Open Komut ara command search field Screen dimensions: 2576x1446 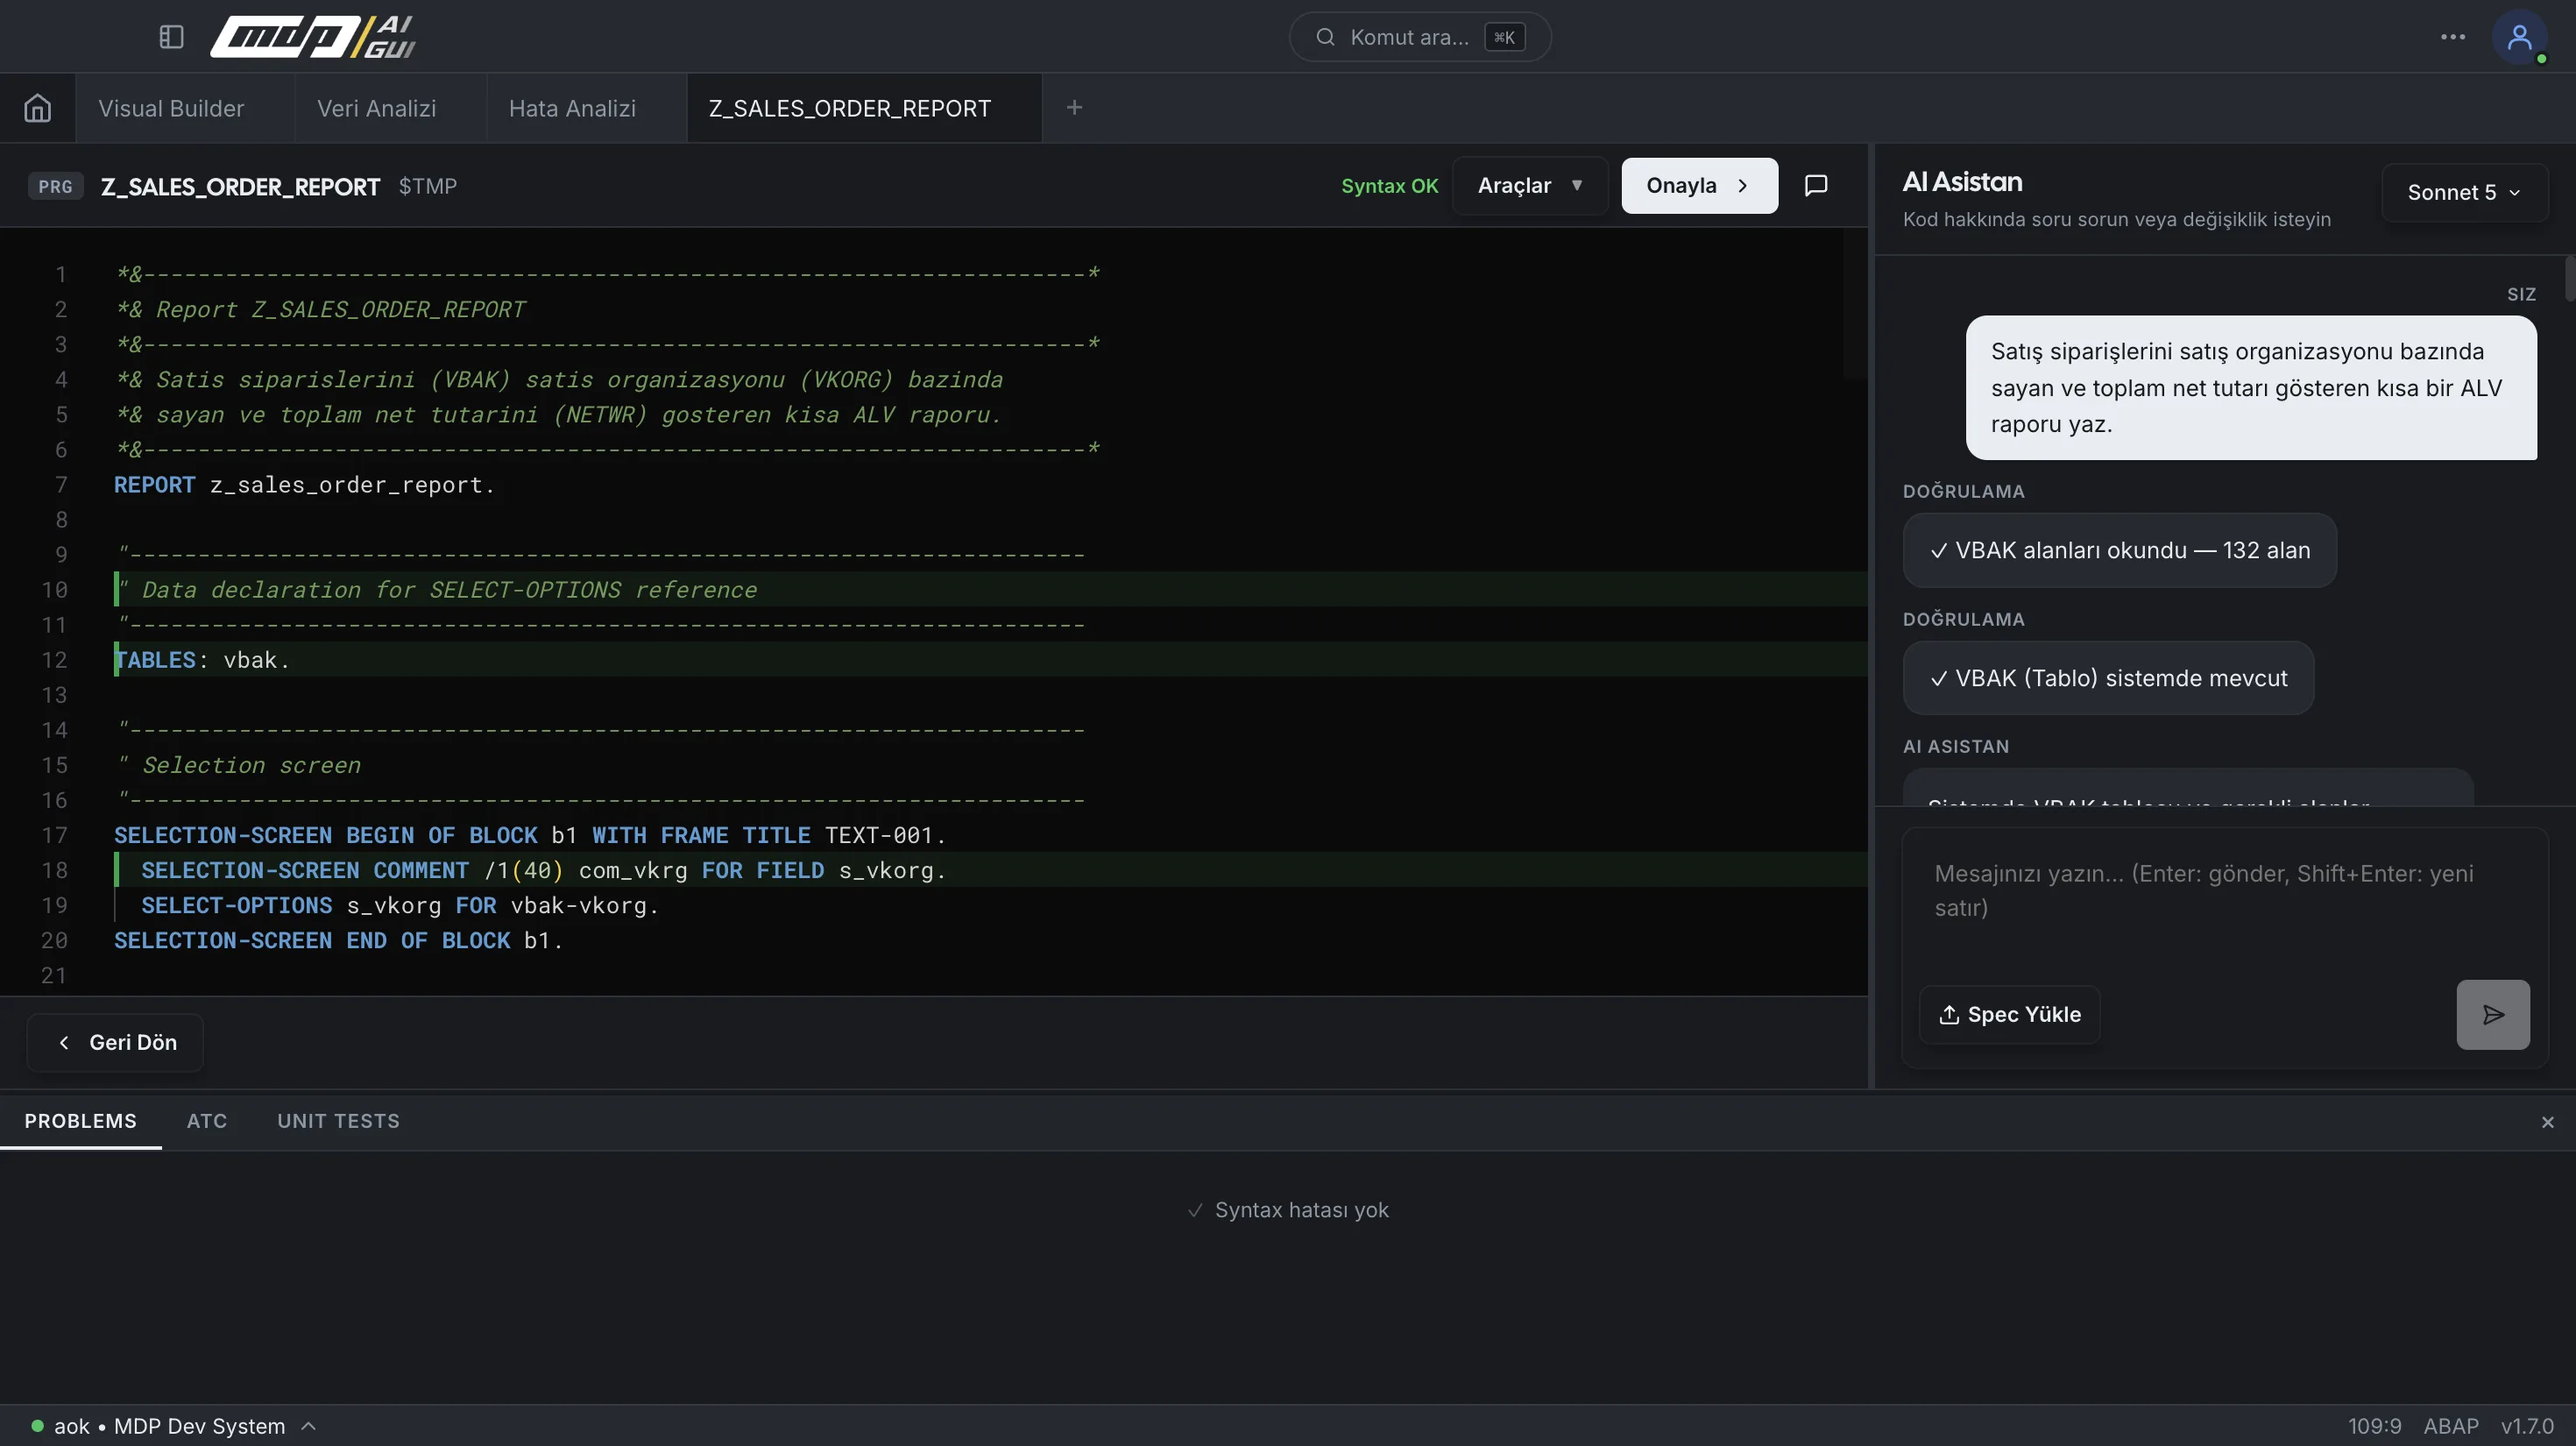click(x=1419, y=37)
